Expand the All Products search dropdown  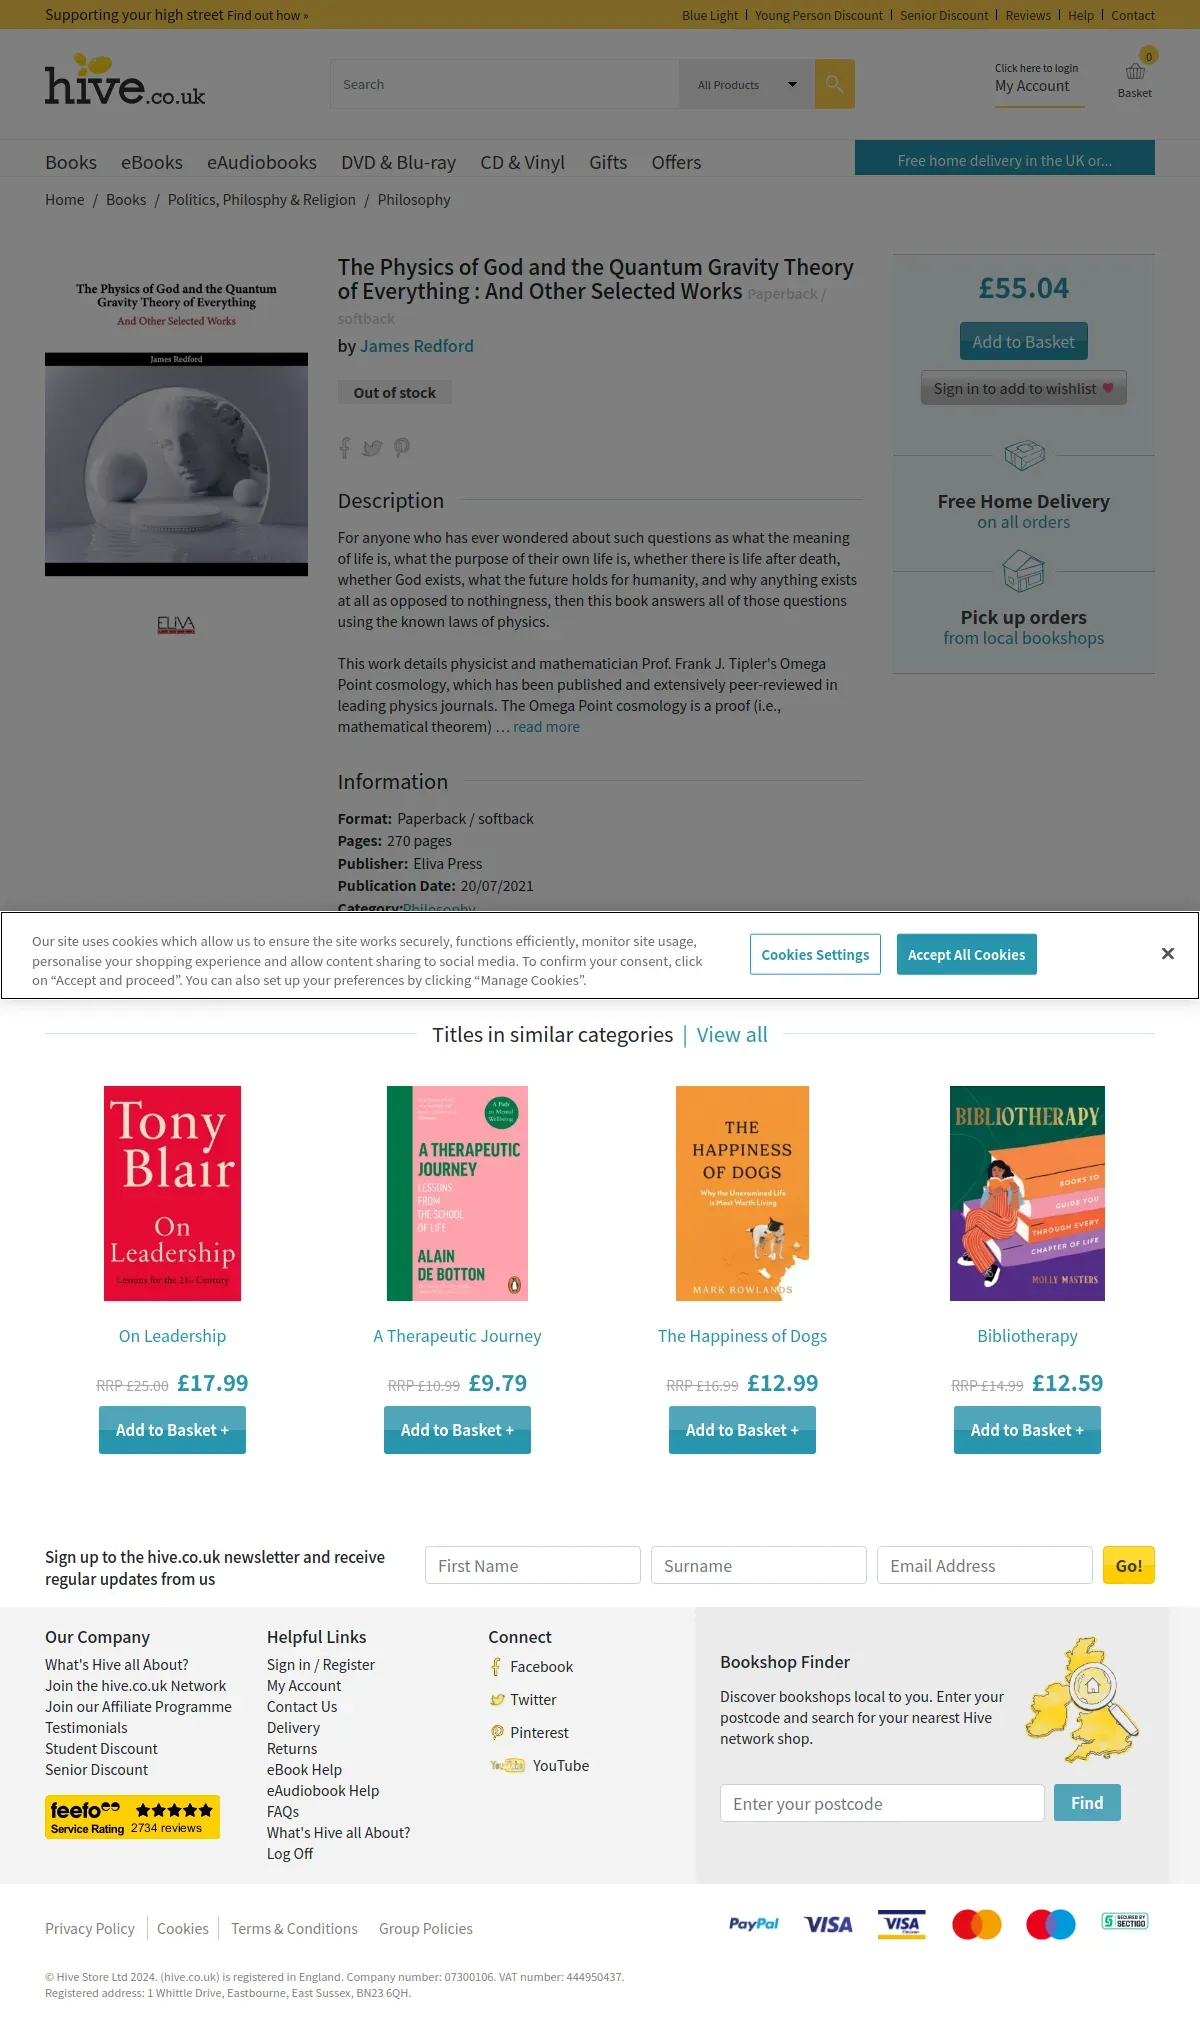pos(747,85)
